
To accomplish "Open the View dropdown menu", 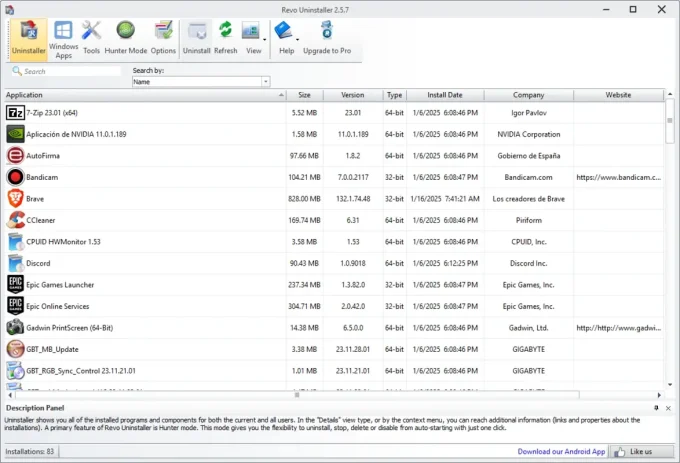I will coord(254,37).
